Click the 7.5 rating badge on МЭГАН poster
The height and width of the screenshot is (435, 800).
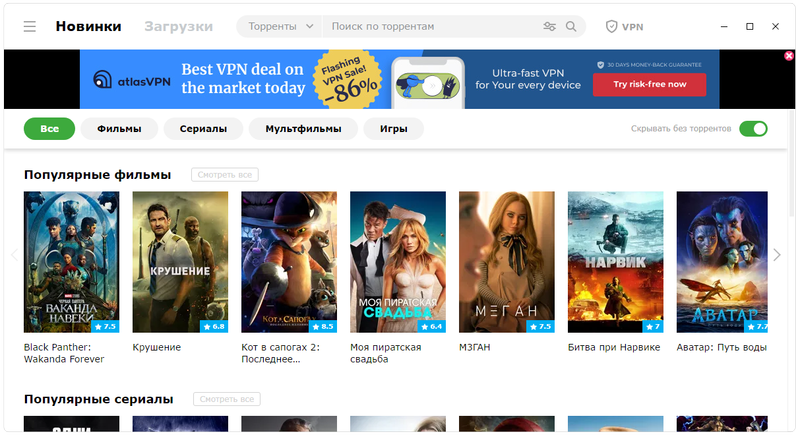pos(541,326)
